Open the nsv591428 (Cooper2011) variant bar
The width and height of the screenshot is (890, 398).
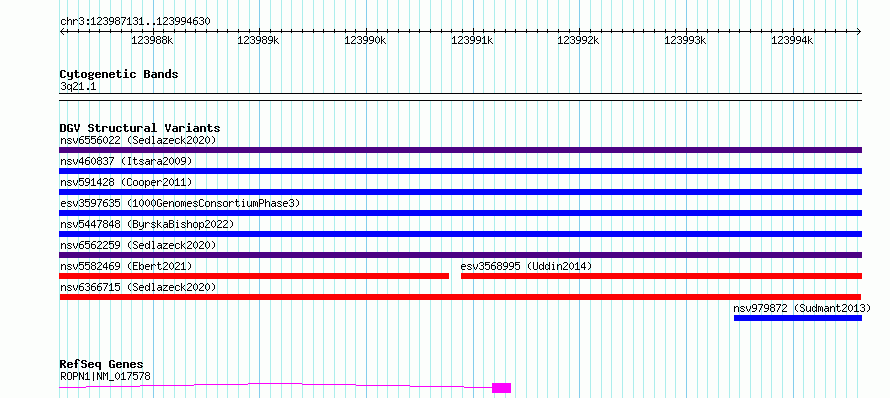(x=460, y=192)
